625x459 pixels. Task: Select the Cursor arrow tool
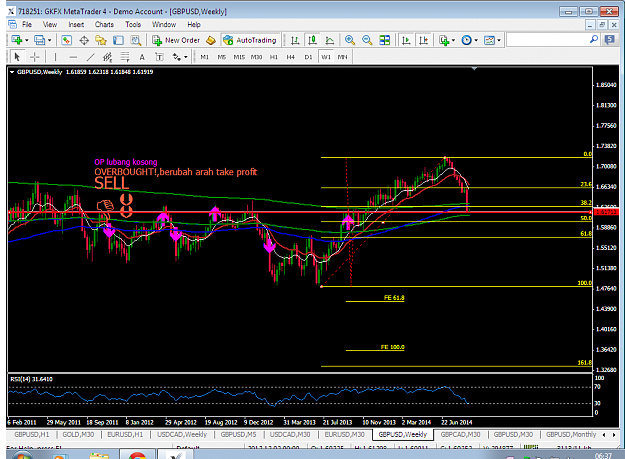click(x=17, y=57)
